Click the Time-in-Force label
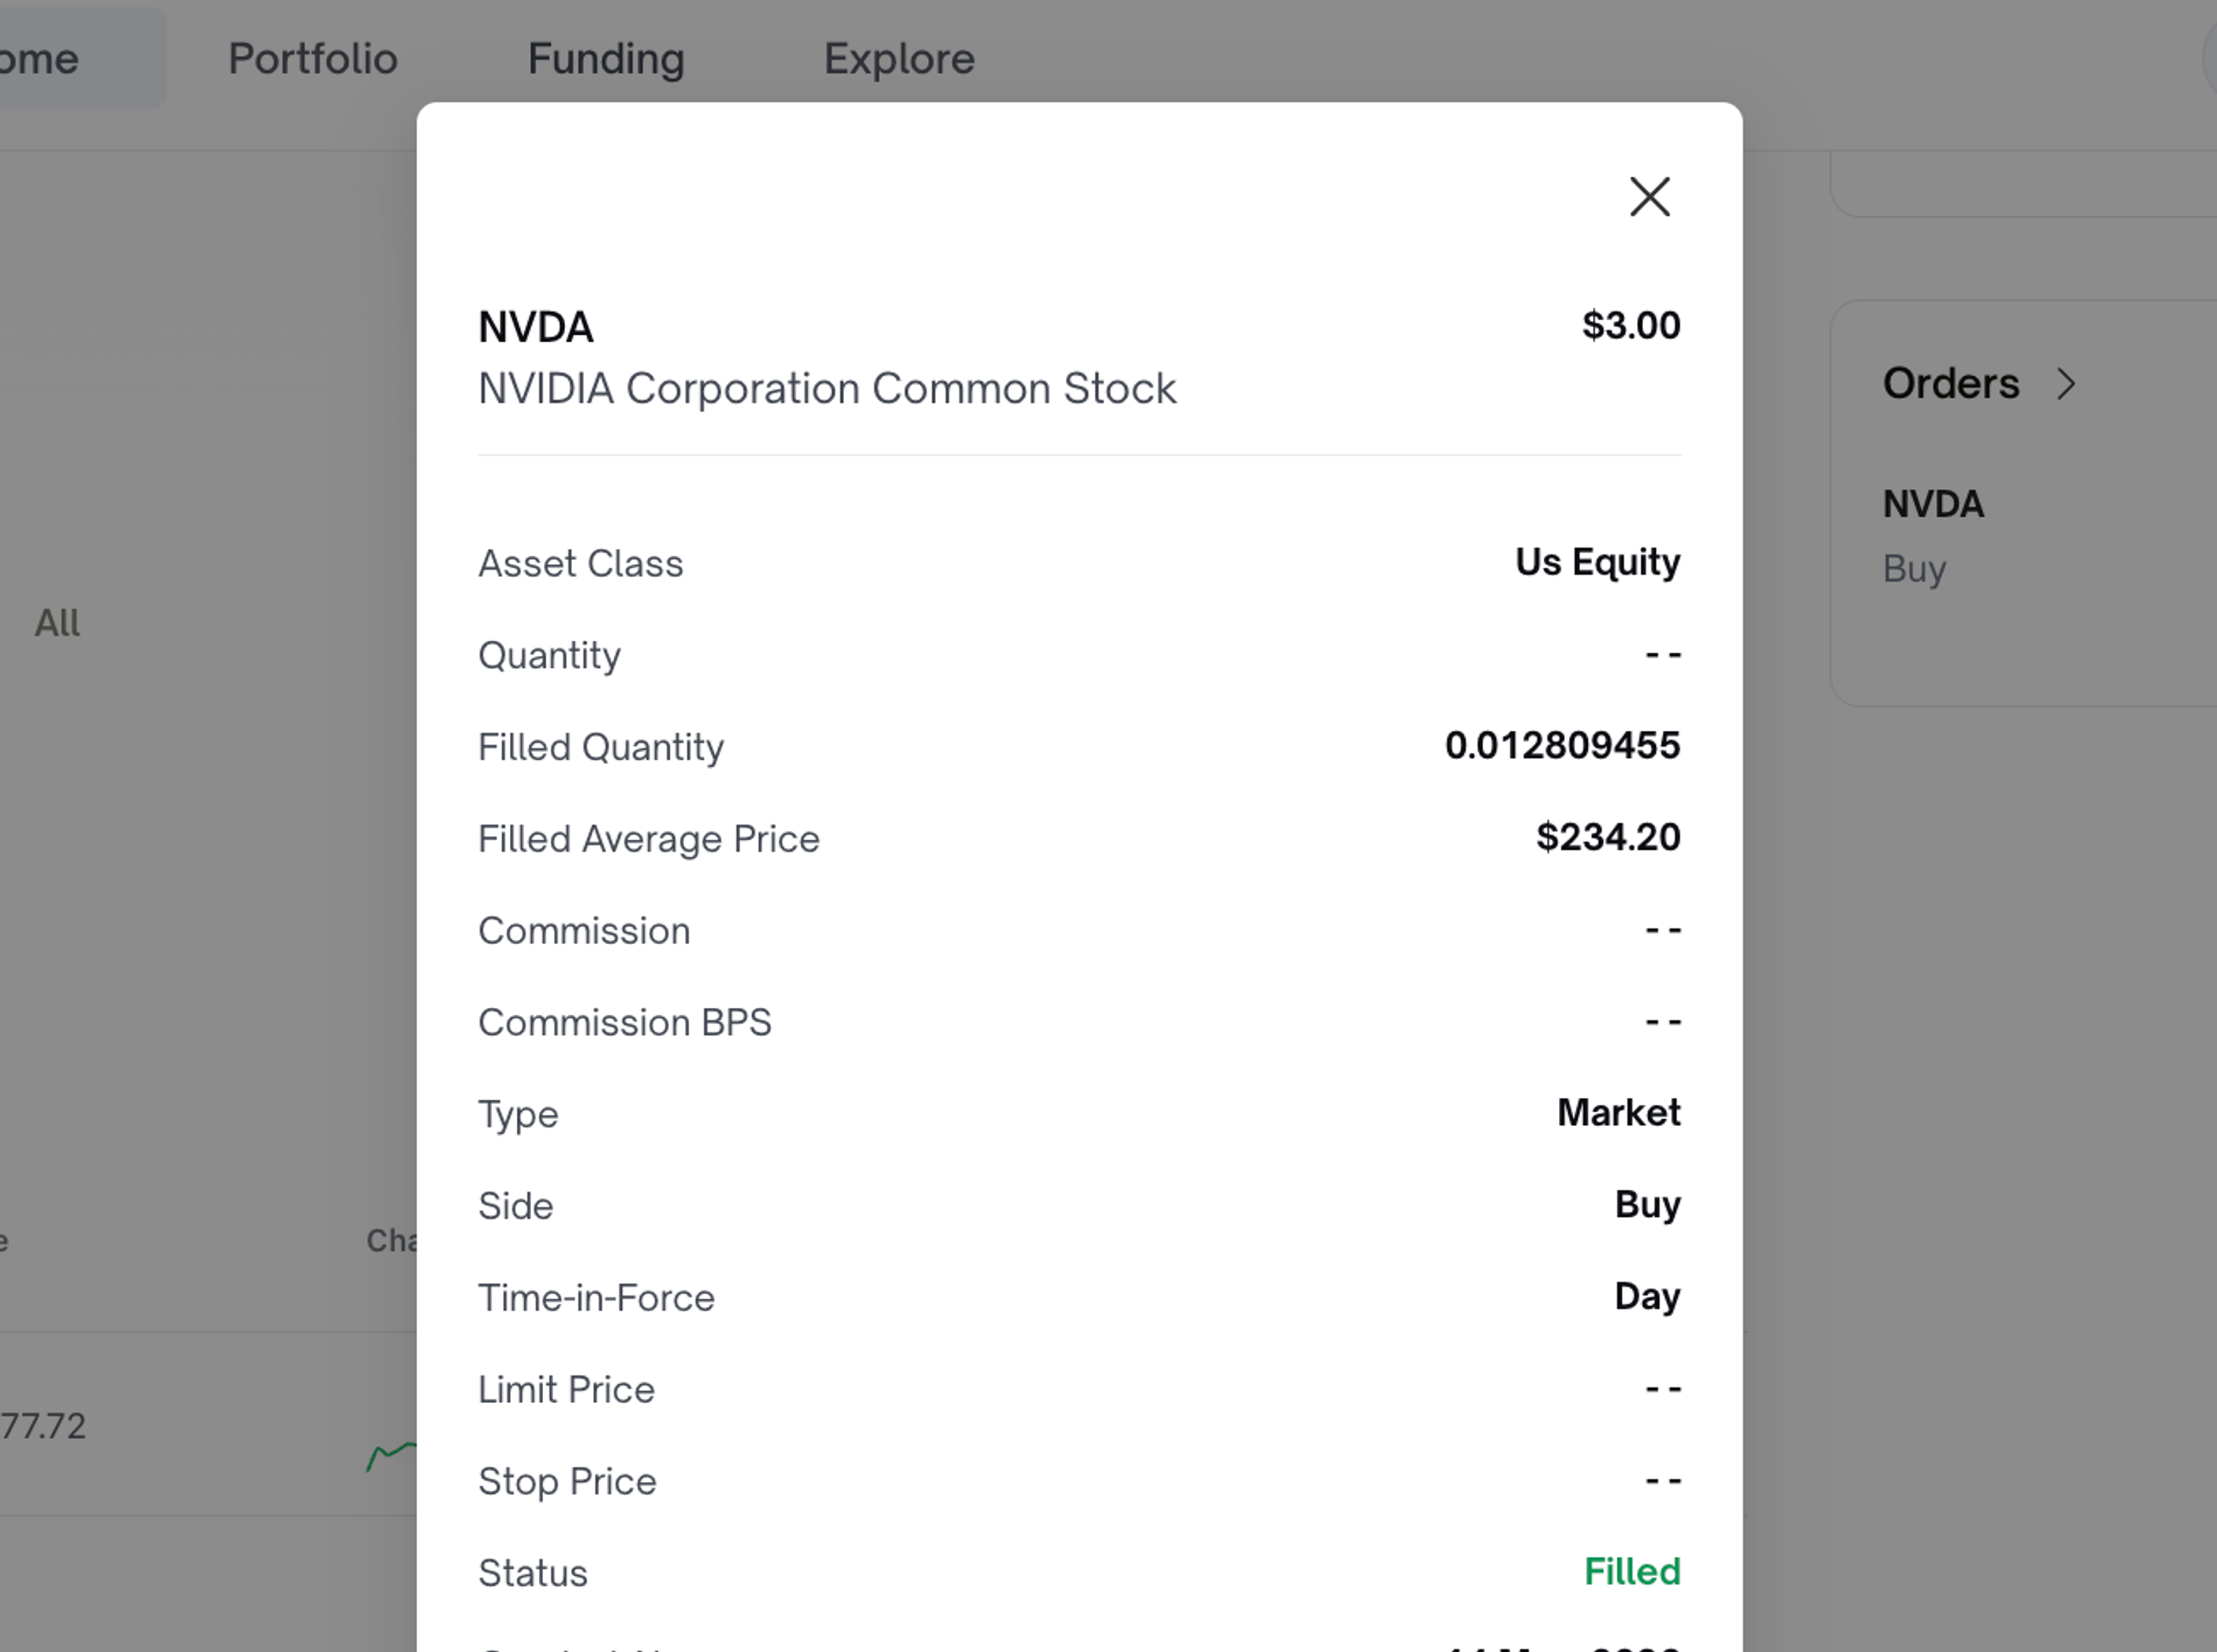Image resolution: width=2217 pixels, height=1652 pixels. [x=596, y=1298]
